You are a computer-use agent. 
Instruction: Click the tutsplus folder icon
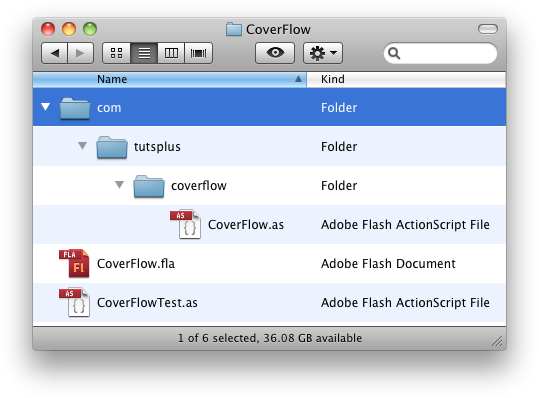pyautogui.click(x=112, y=147)
